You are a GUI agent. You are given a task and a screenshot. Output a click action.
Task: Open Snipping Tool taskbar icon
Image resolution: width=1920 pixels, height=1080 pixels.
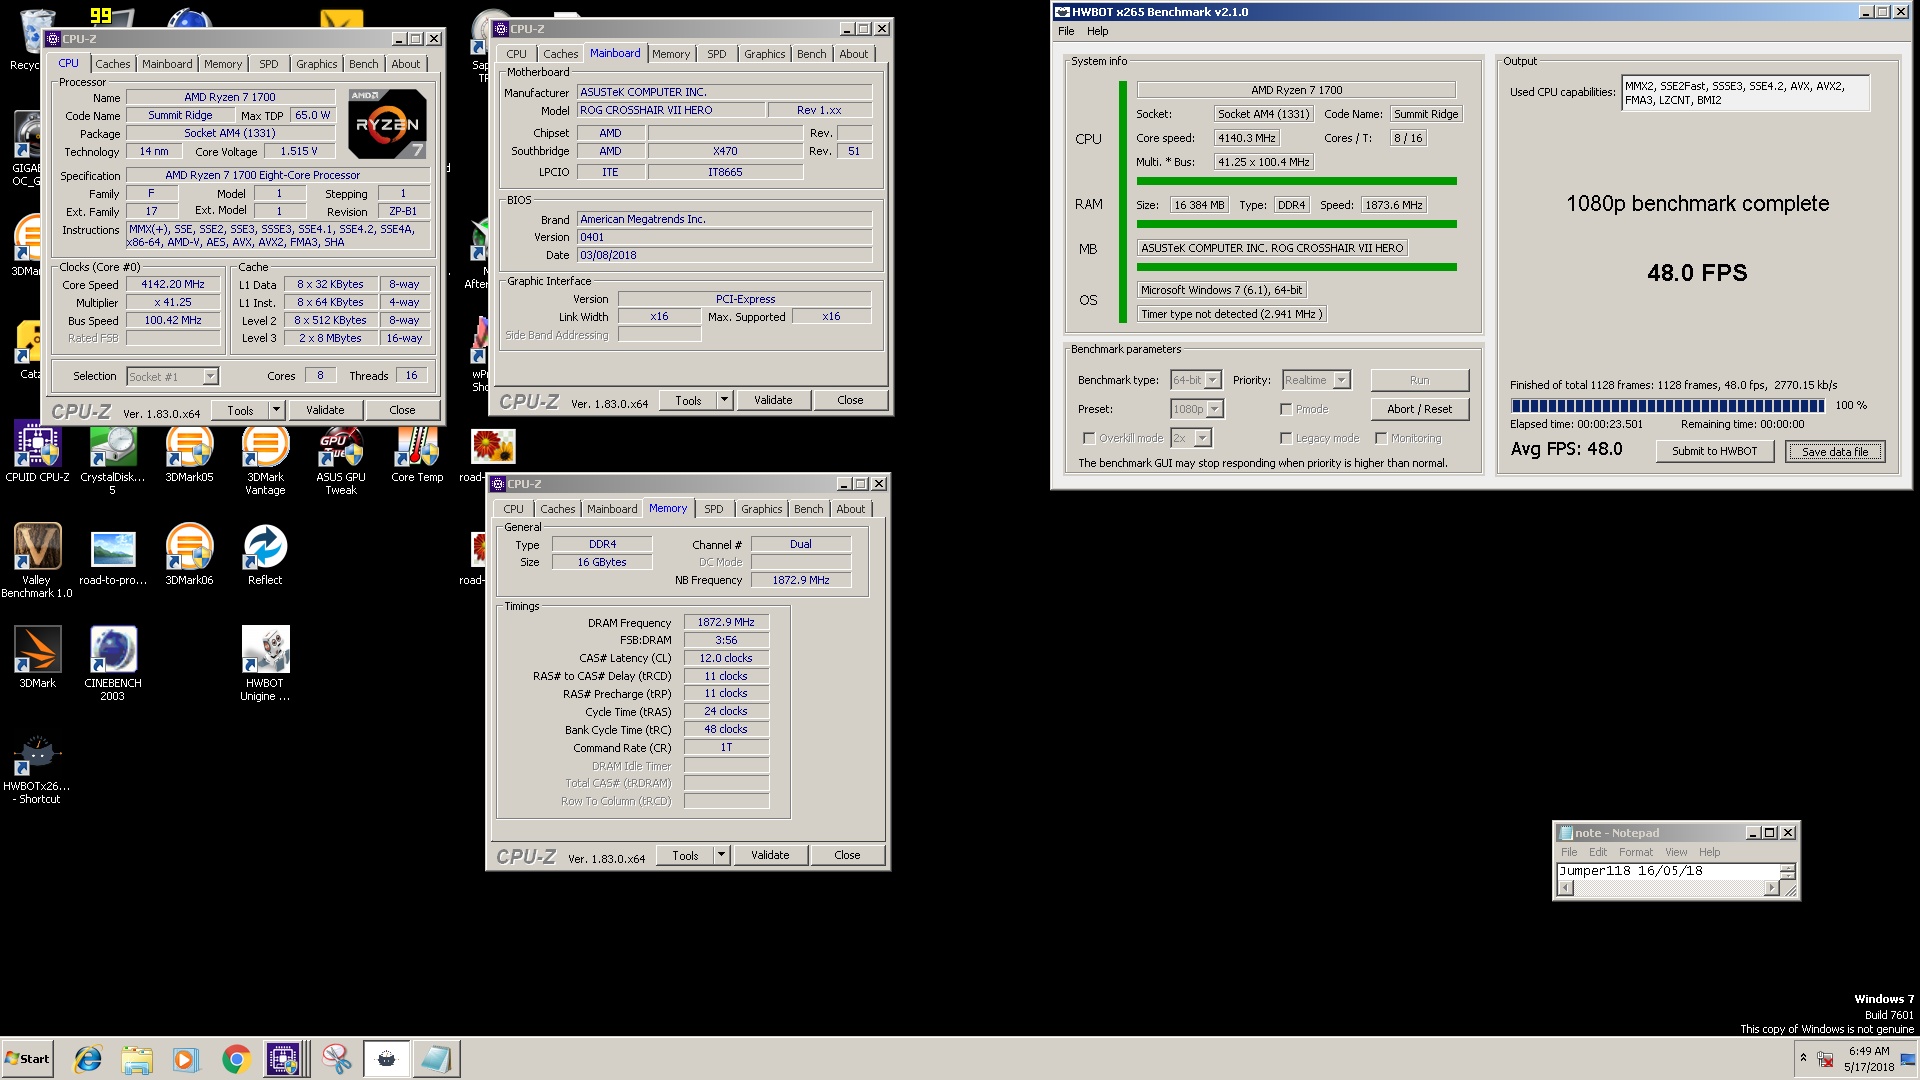point(337,1059)
